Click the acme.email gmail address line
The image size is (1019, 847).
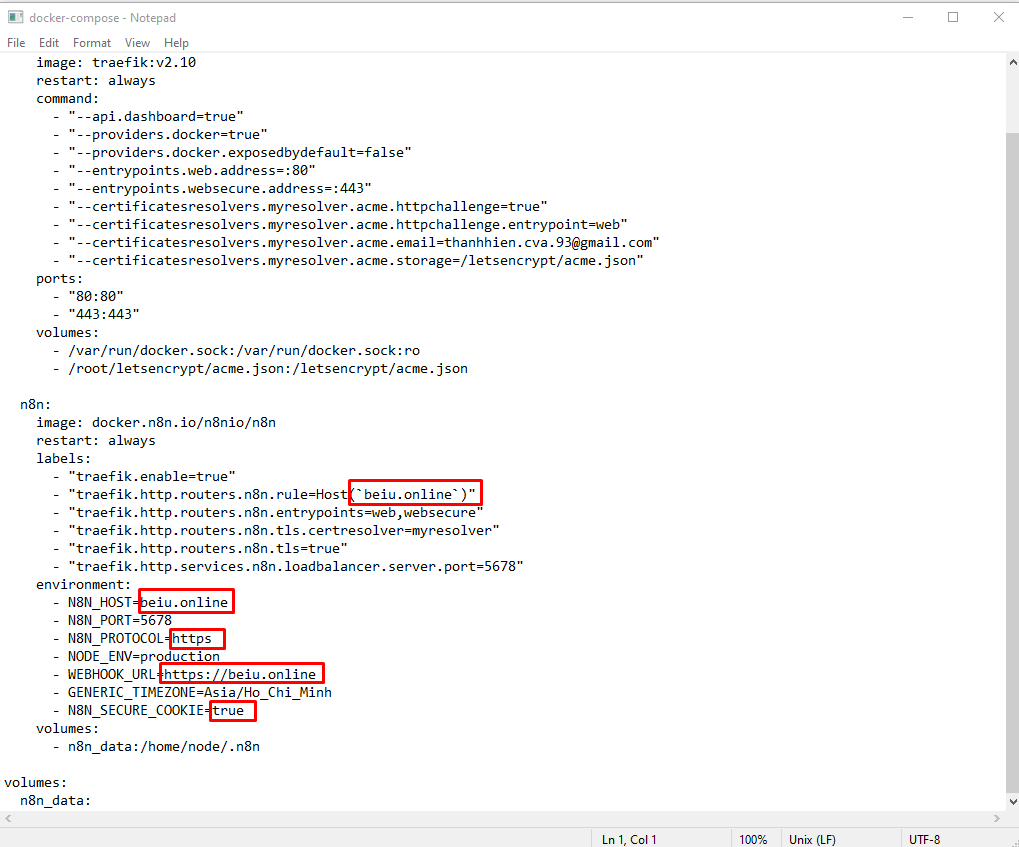click(356, 242)
